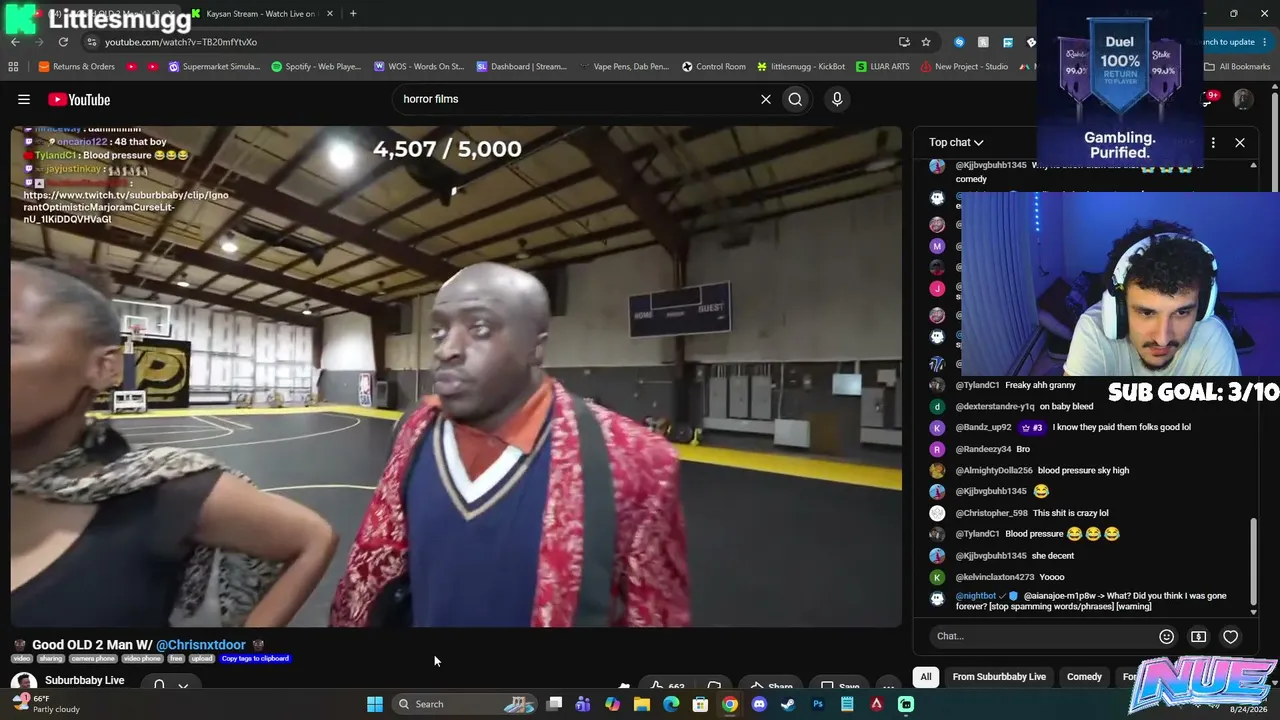Open the @Randeezy34 chat username
Viewport: 1280px width, 720px height.
984,449
